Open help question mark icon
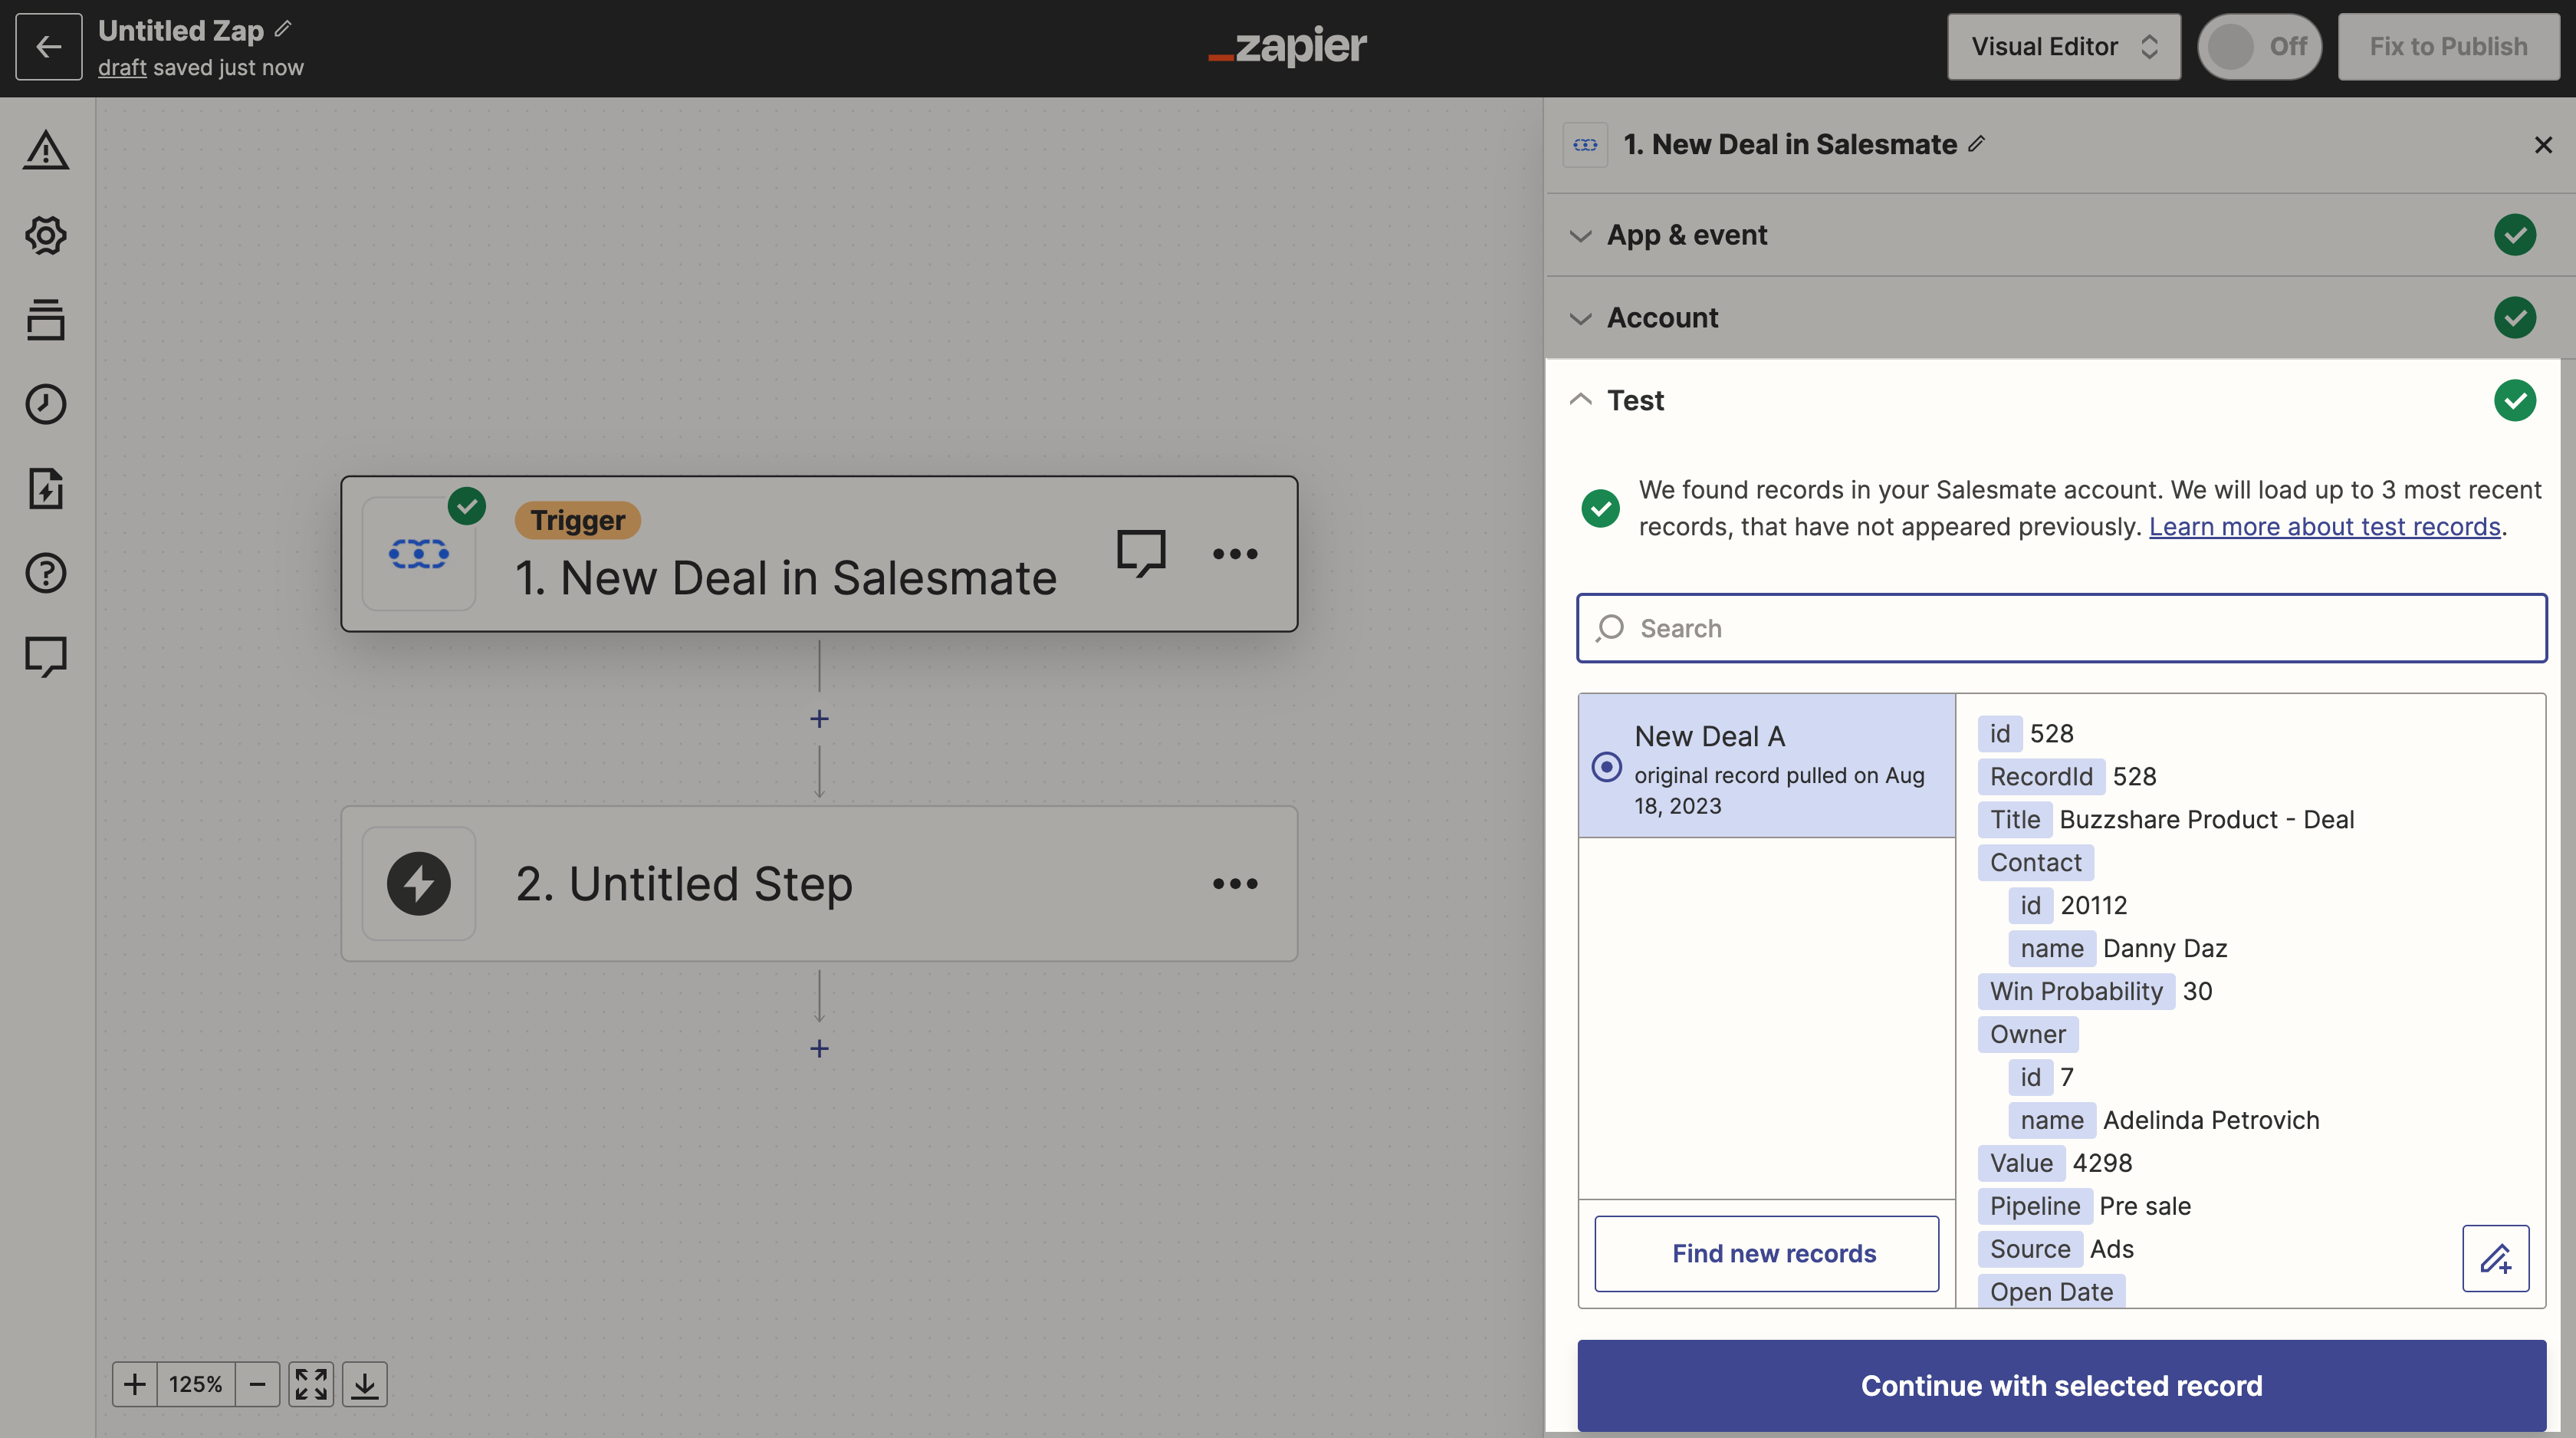Viewport: 2576px width, 1438px height. point(46,573)
